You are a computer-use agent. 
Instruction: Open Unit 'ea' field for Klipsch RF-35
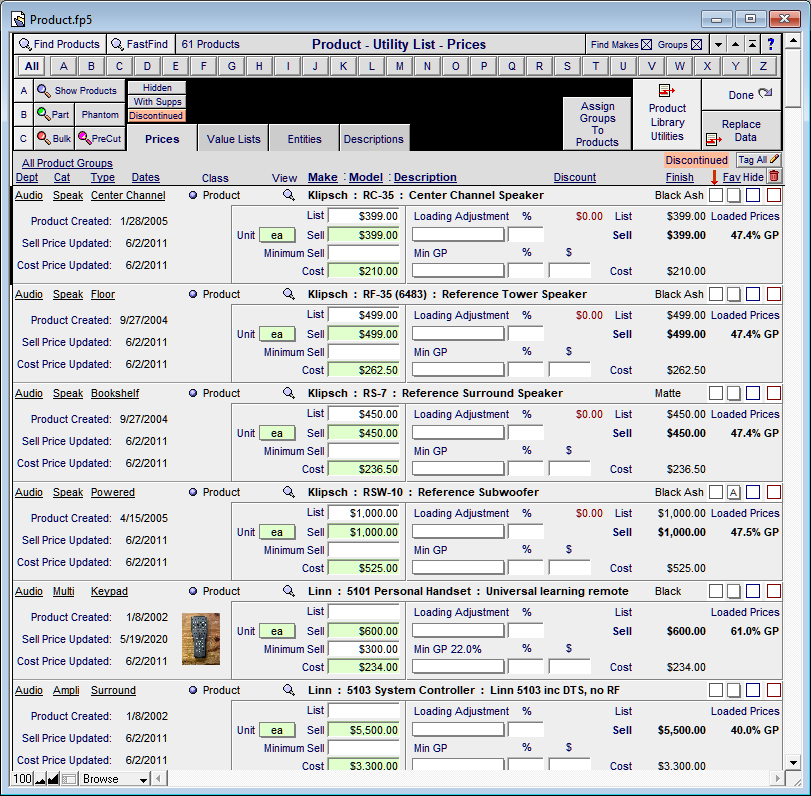click(x=277, y=334)
